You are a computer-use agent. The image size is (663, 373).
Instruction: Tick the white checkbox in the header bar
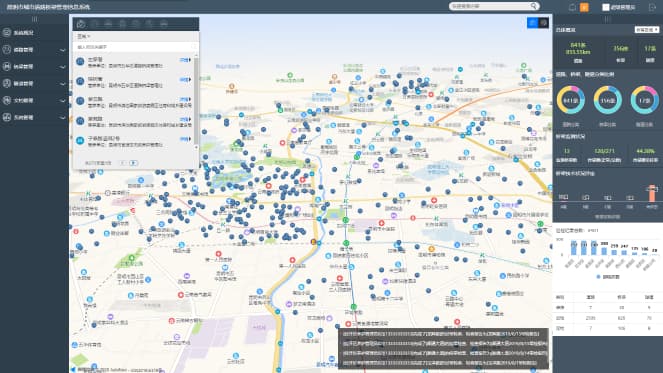pos(605,7)
